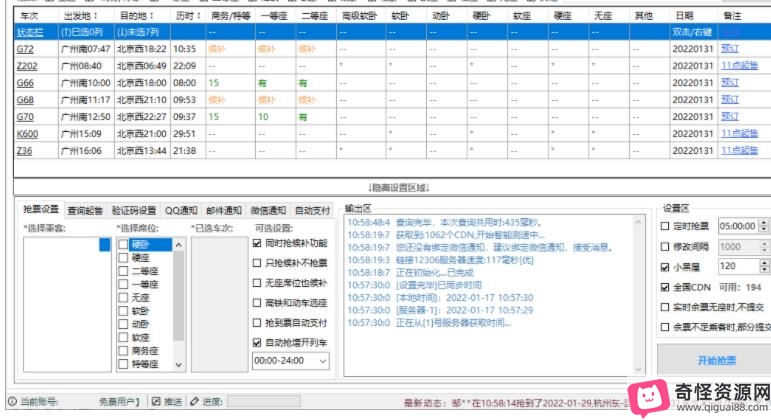Check the 修改间隔 option
This screenshot has height=420, width=771.
tap(665, 246)
